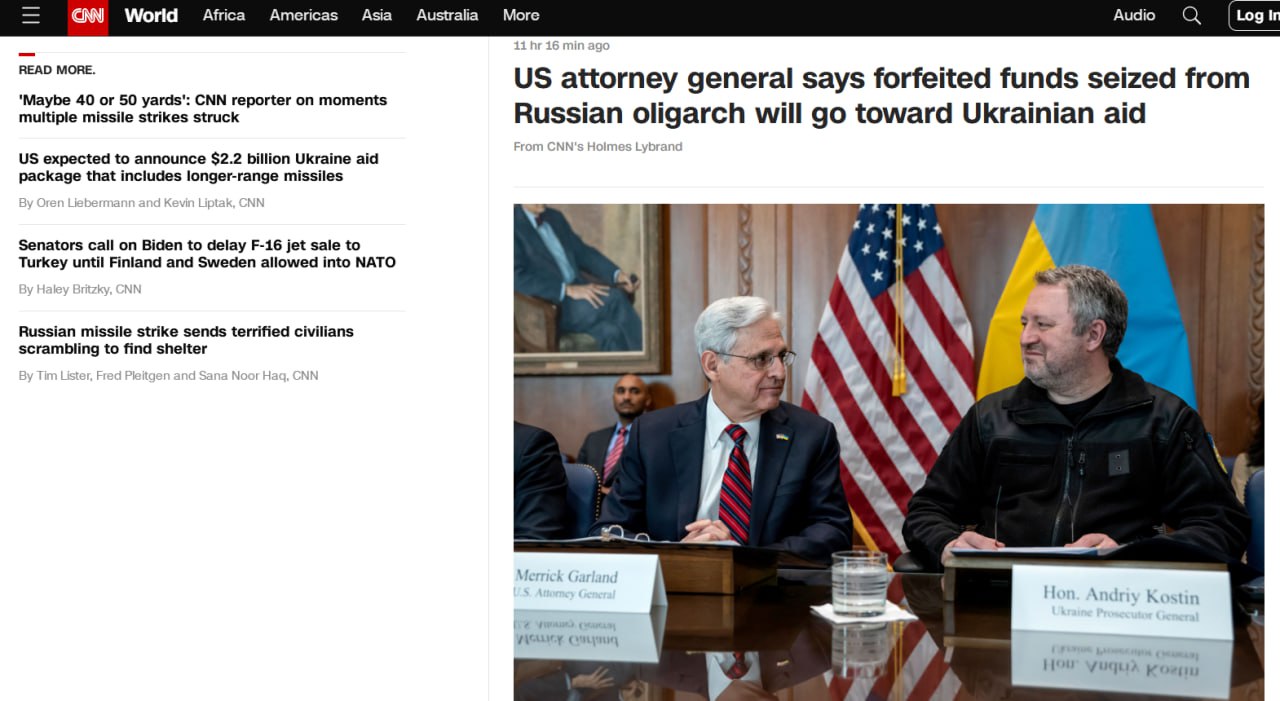
Task: Click the US attorney general headline
Action: [x=881, y=96]
